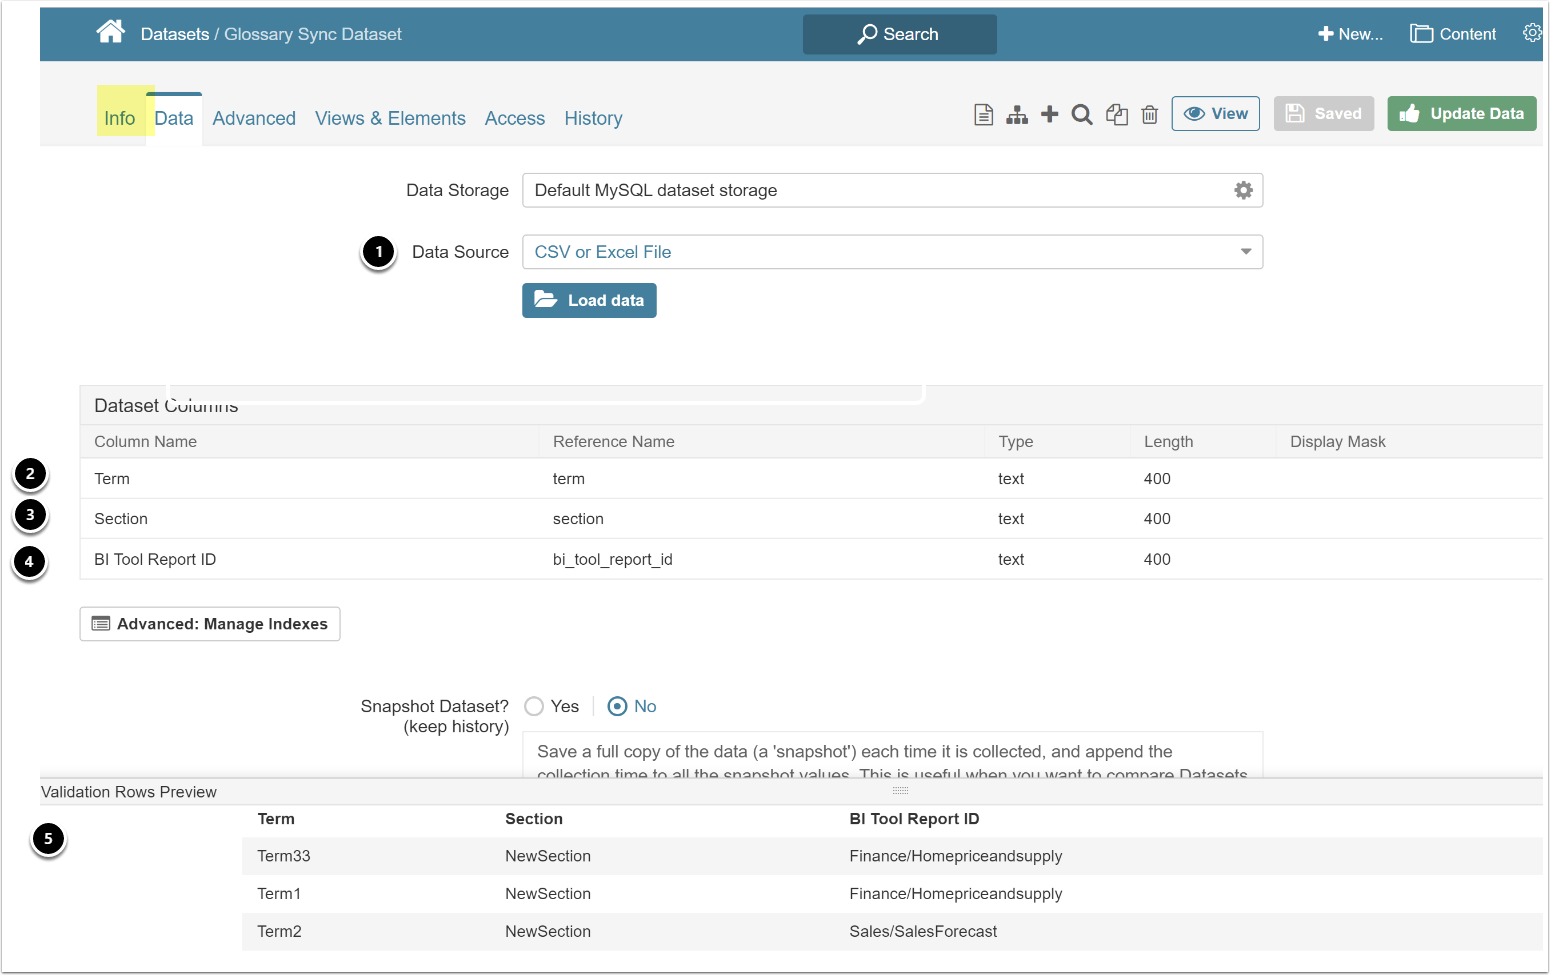Click the plus icon to add new item
This screenshot has width=1550, height=975.
pyautogui.click(x=1049, y=114)
